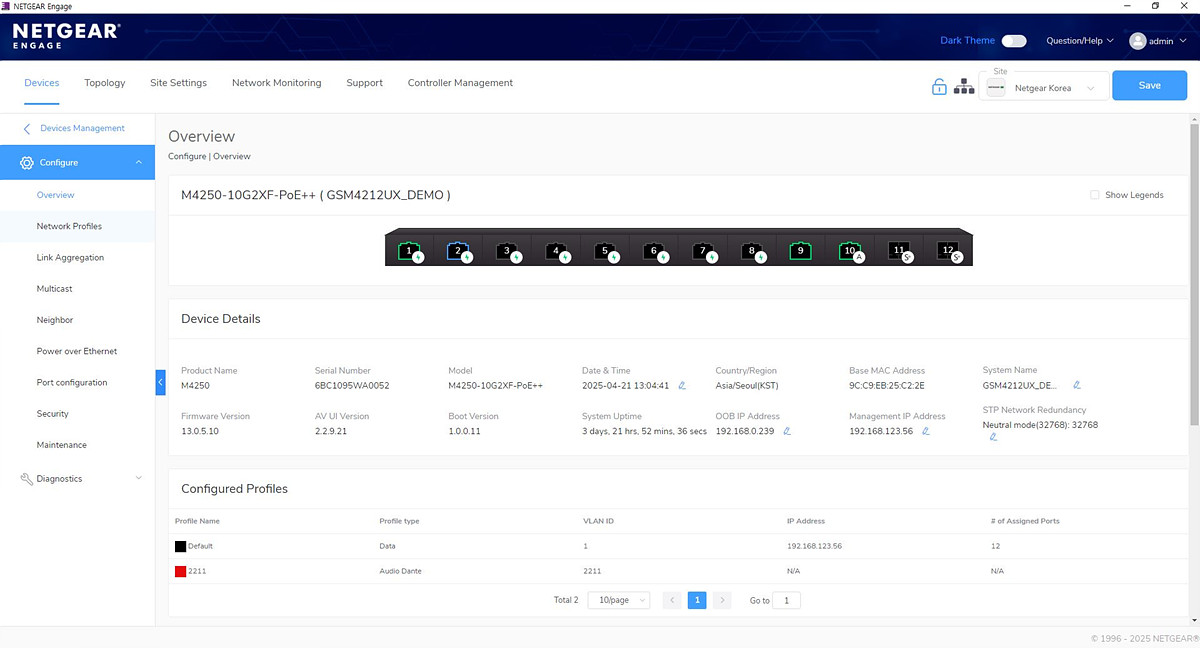Image resolution: width=1200 pixels, height=648 pixels.
Task: Click serial number 6BC1095WA0052
Action: 352,385
